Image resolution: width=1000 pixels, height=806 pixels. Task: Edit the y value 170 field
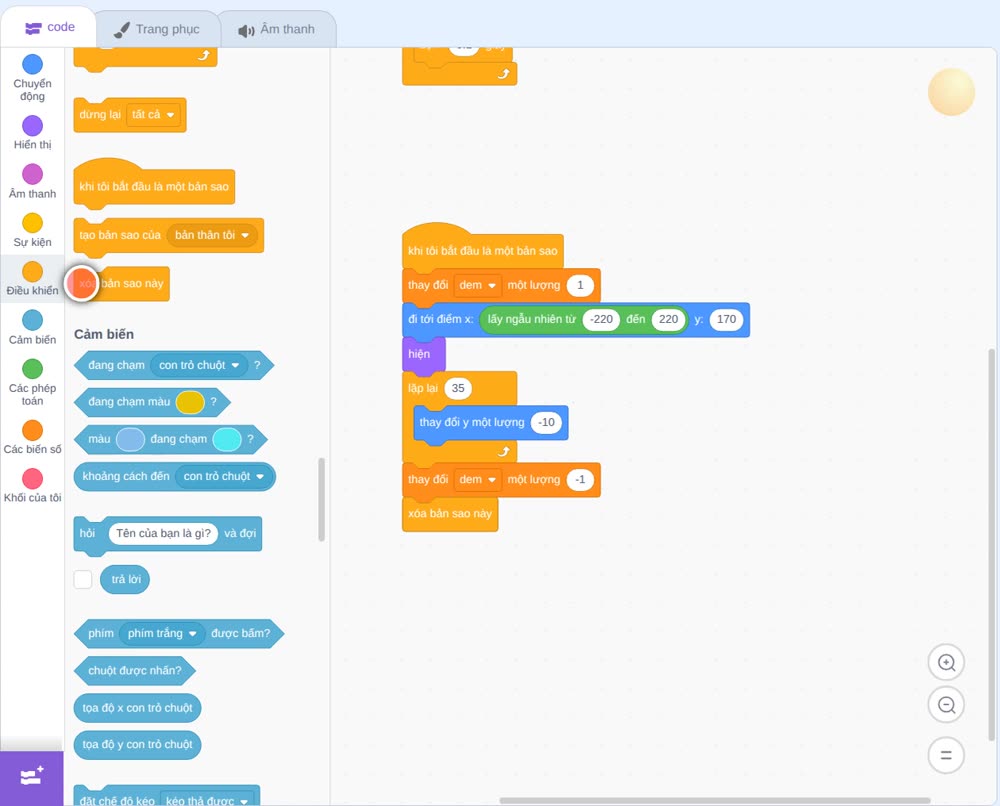pyautogui.click(x=726, y=319)
